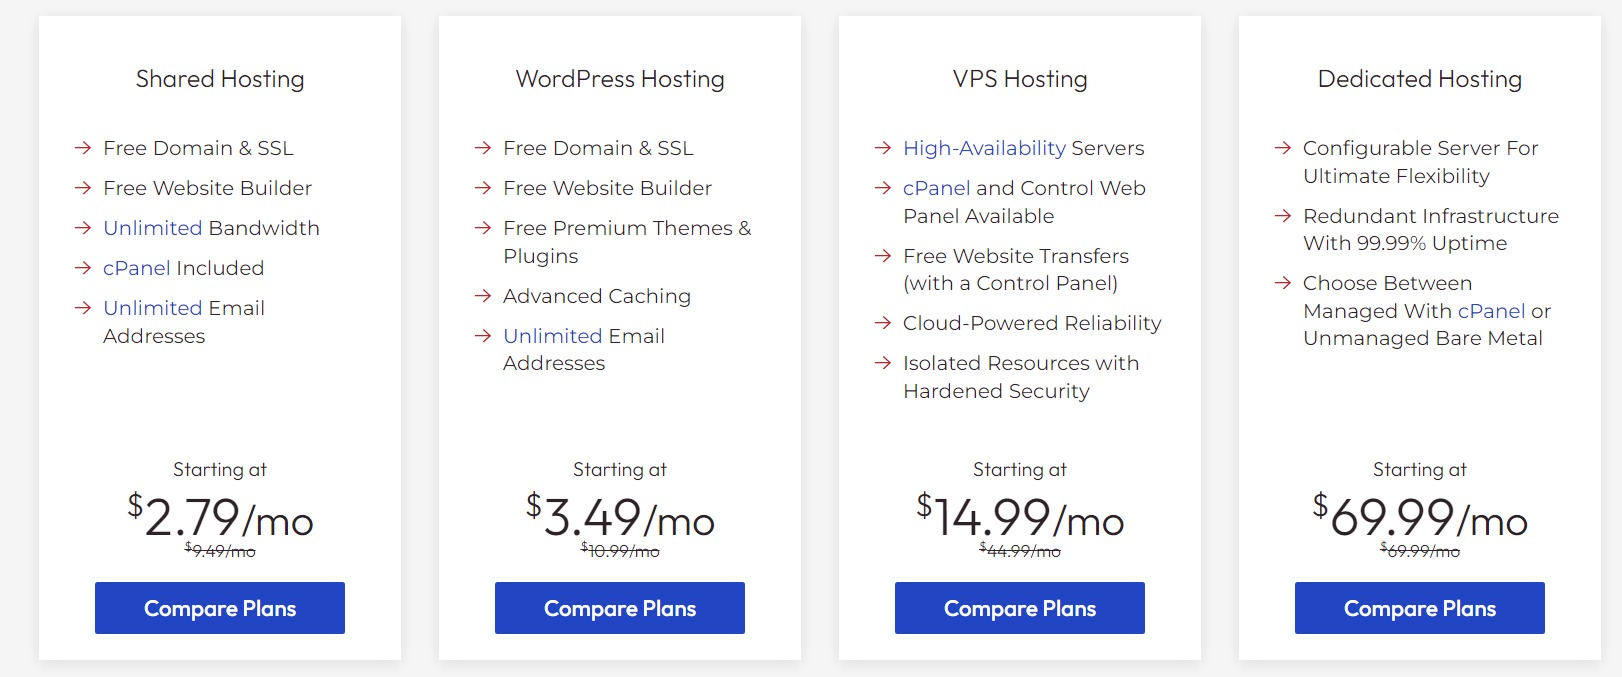The width and height of the screenshot is (1622, 677).
Task: Open cPanel link in Dedicated Hosting card
Action: (1491, 311)
